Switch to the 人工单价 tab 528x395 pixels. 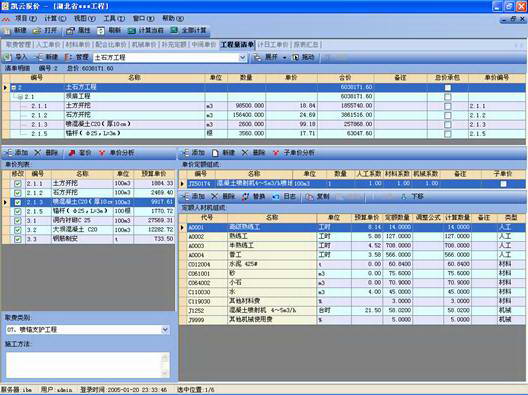tap(48, 44)
